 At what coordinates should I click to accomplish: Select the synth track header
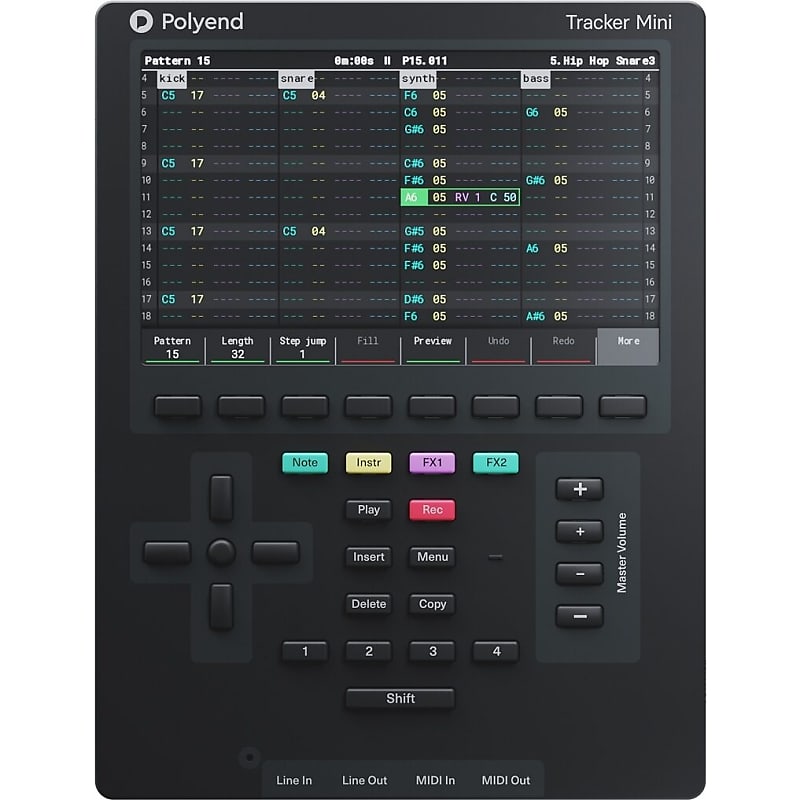click(417, 77)
